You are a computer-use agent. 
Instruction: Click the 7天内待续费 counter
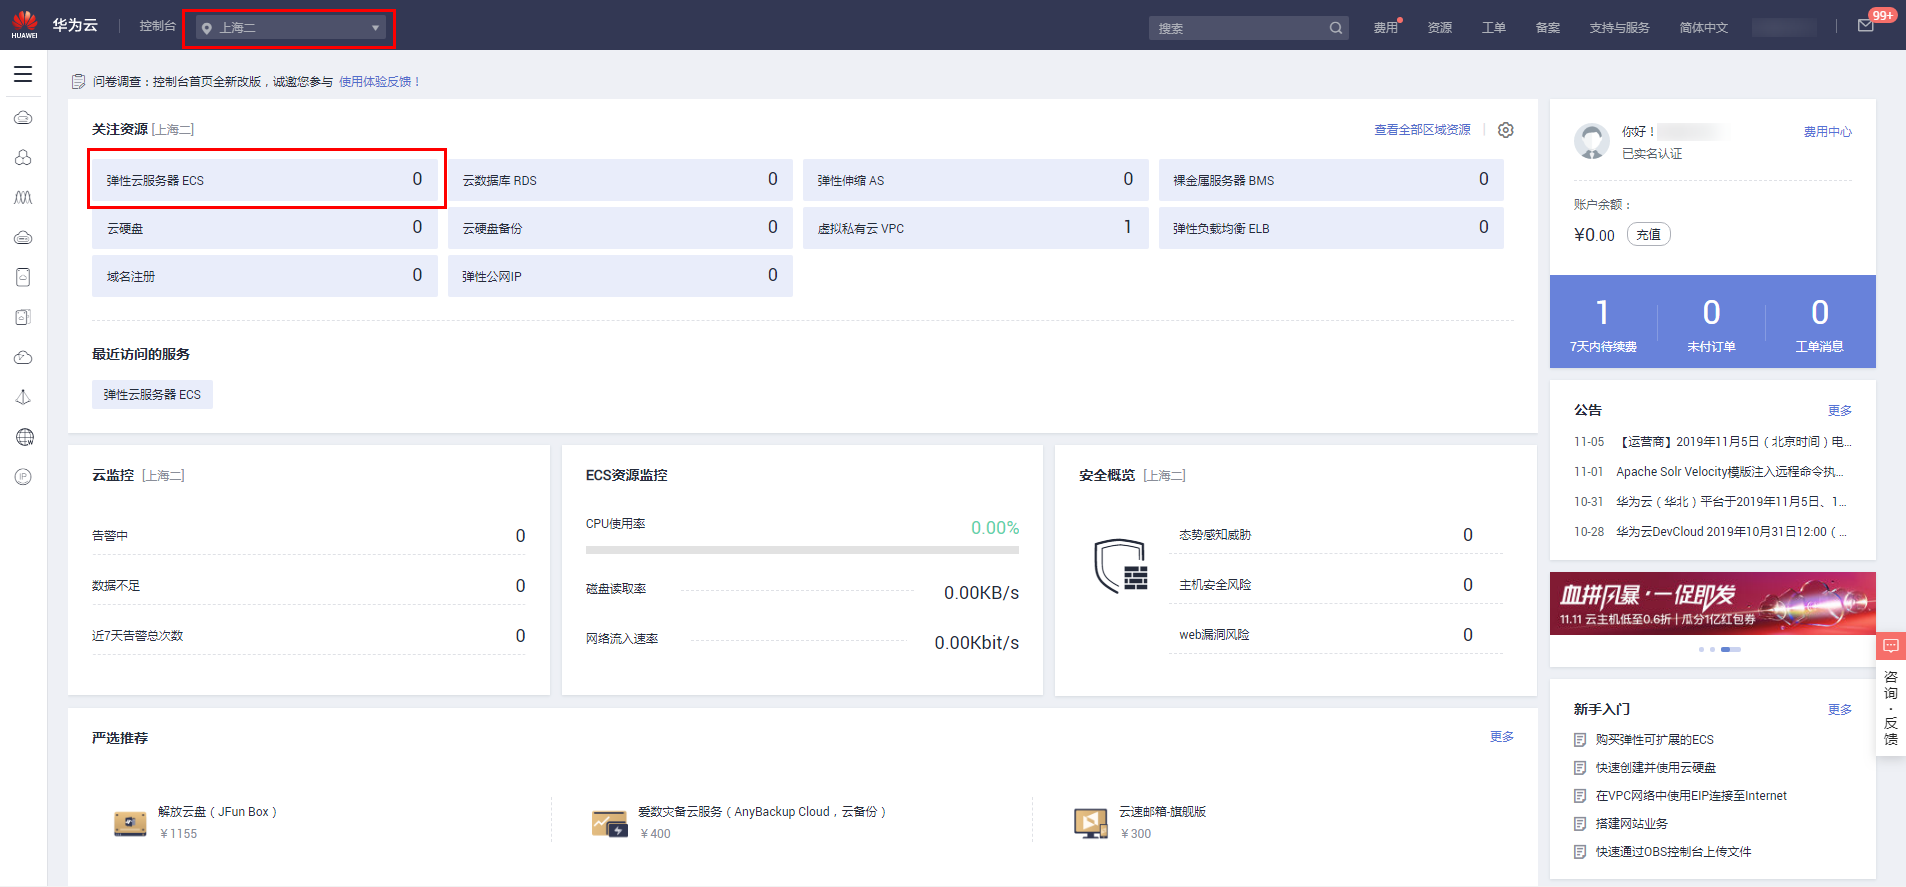[1603, 326]
